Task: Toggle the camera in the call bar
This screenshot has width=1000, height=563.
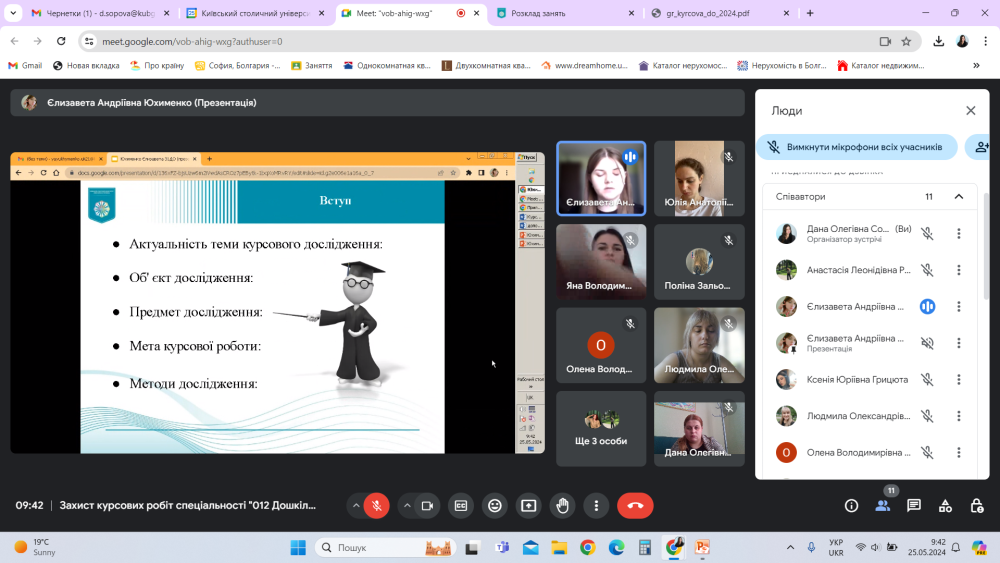Action: click(x=427, y=506)
